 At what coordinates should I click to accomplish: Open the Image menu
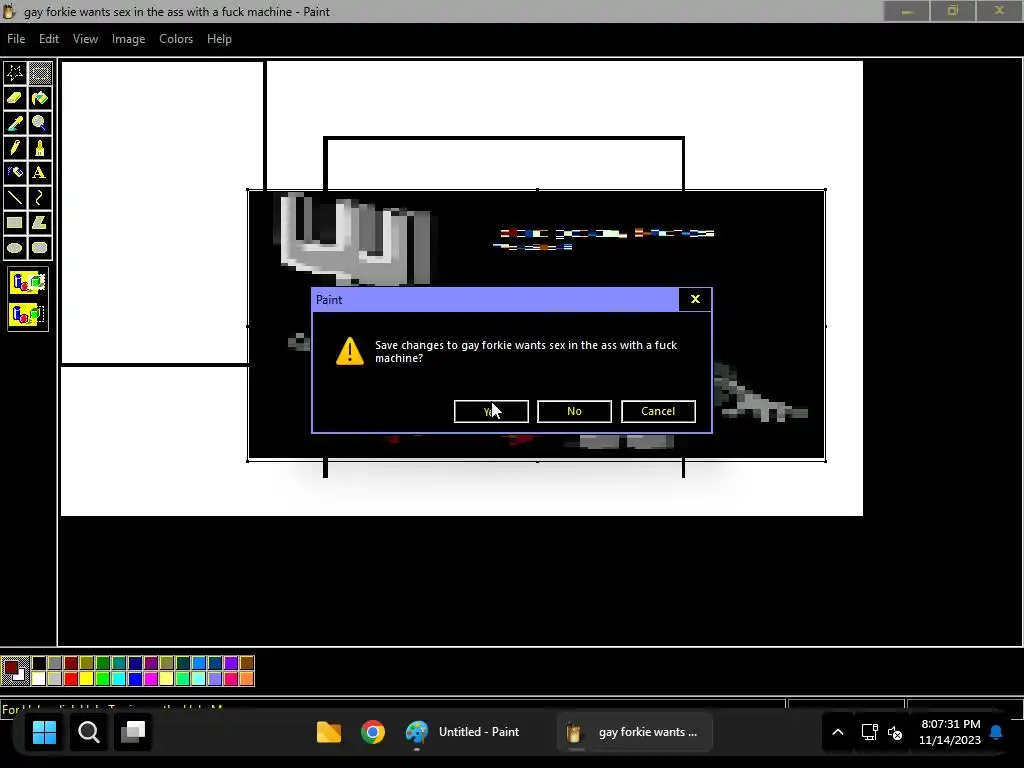pyautogui.click(x=129, y=39)
